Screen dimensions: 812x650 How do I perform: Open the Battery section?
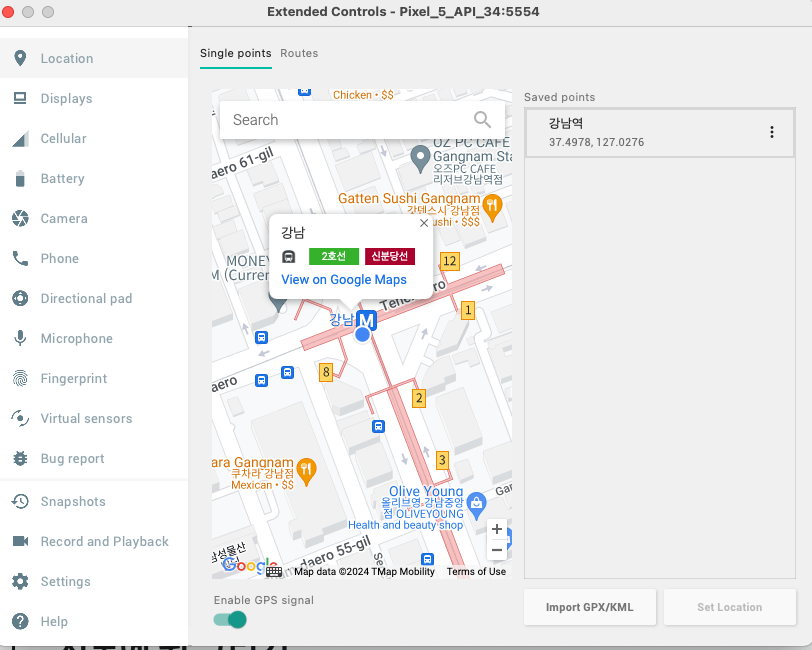(x=94, y=178)
